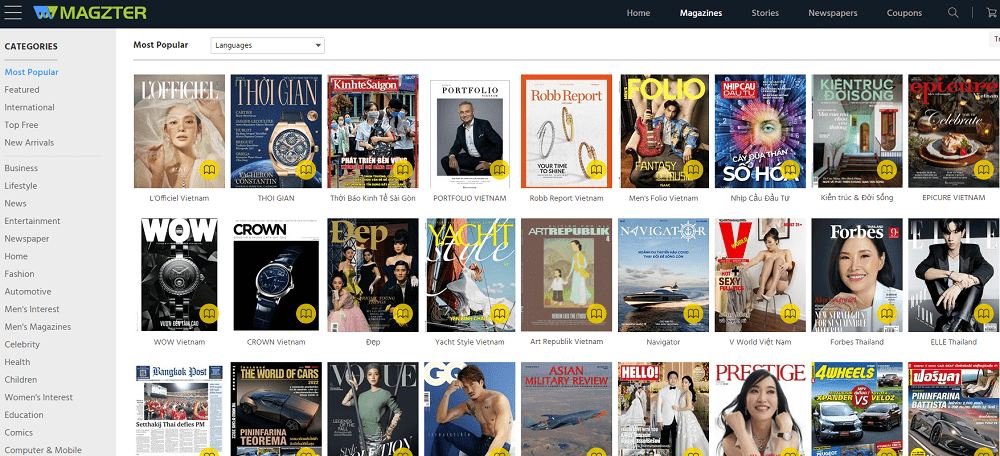Click read icon on Nhịp Cầu Đầu Tư cover
Viewport: 1000px width, 456px height.
pyautogui.click(x=790, y=170)
